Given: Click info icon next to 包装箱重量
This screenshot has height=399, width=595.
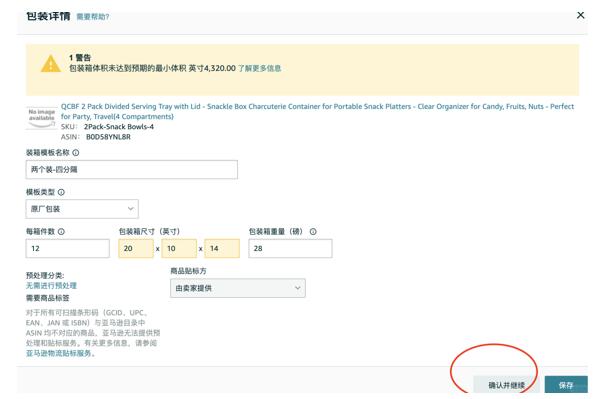Looking at the screenshot, I should [x=313, y=232].
